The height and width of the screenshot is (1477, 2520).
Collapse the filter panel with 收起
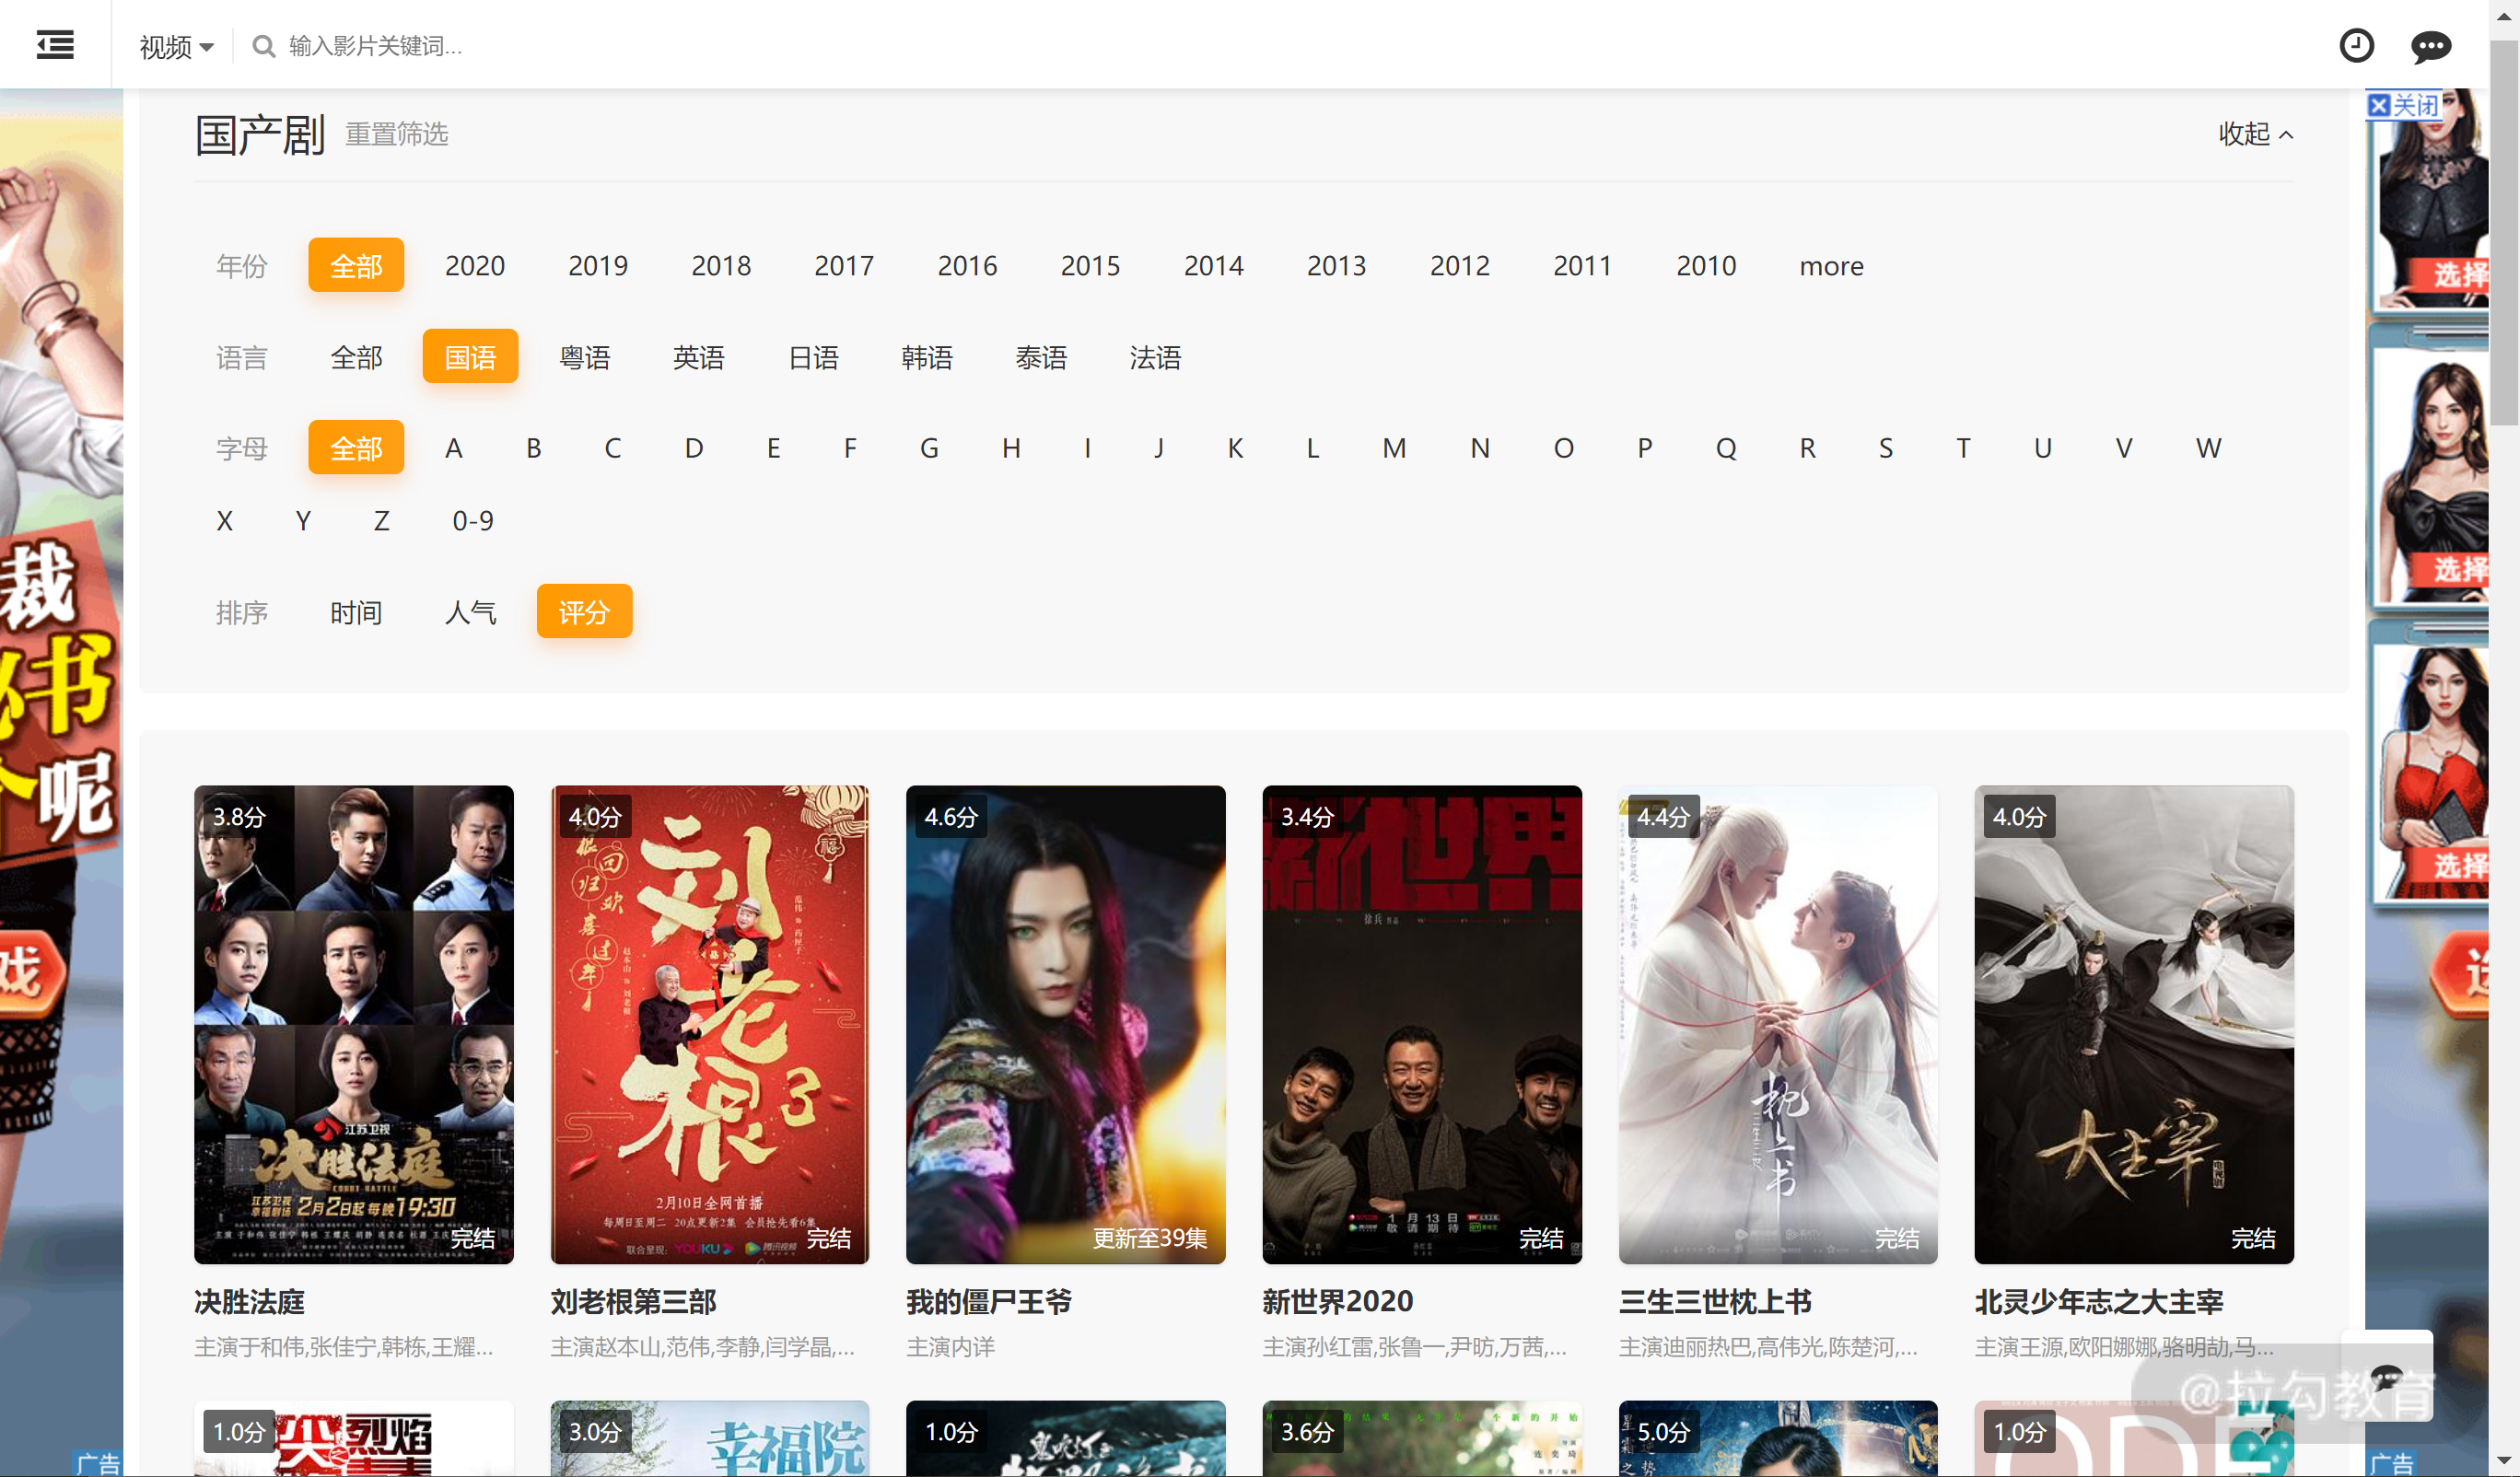2255,134
